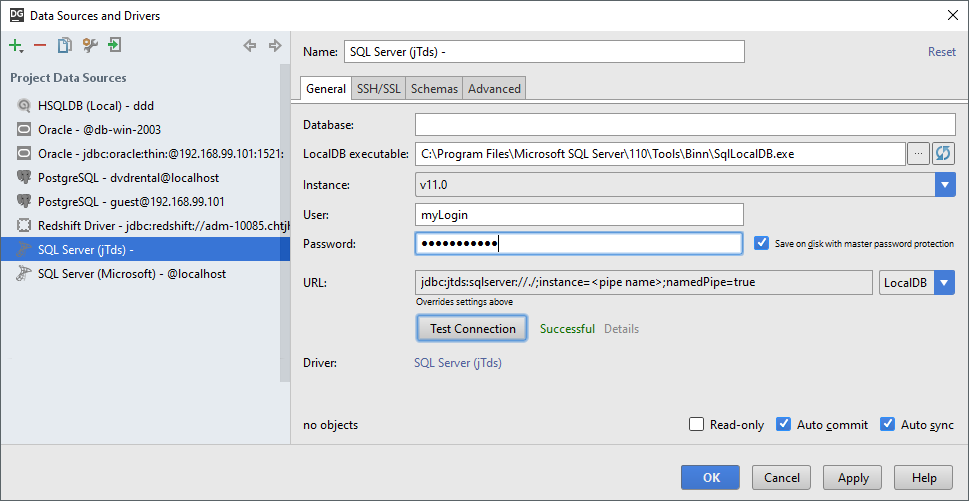Expand the Instance v11.0 dropdown
The width and height of the screenshot is (969, 501).
coord(945,185)
